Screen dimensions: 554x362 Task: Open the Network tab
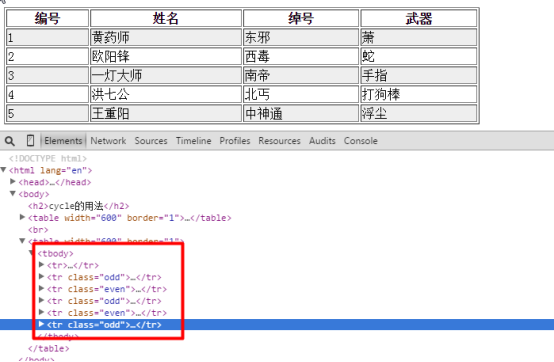point(108,141)
